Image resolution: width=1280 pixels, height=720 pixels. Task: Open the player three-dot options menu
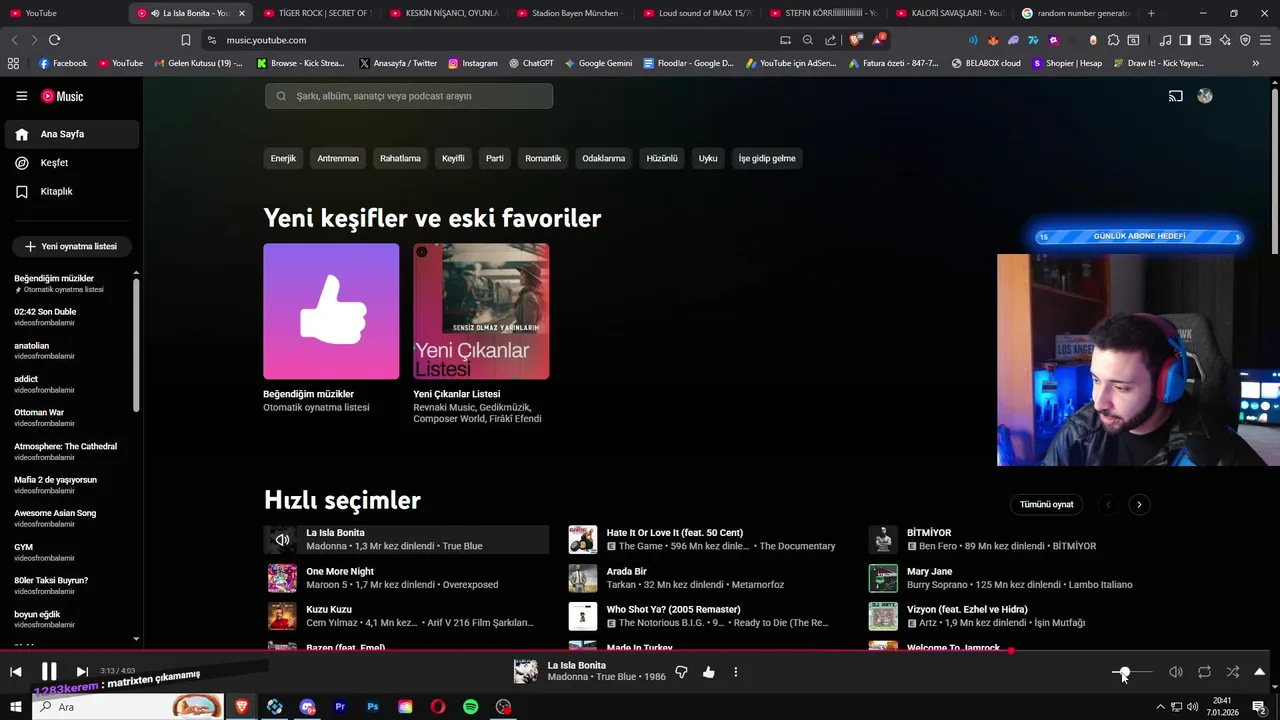[x=736, y=672]
